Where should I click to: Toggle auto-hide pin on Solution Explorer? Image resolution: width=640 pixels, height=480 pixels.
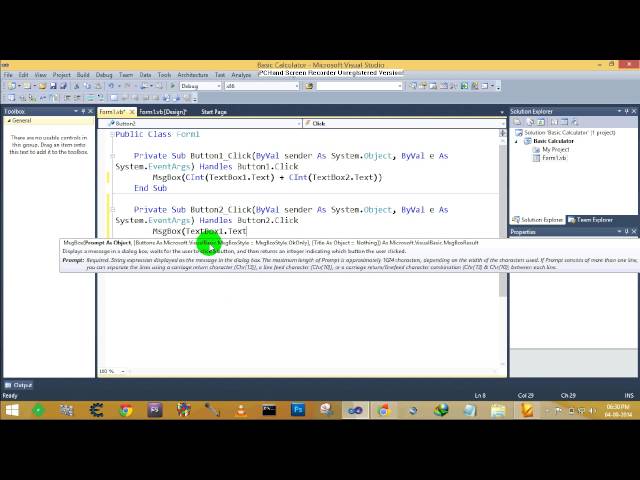coord(627,111)
